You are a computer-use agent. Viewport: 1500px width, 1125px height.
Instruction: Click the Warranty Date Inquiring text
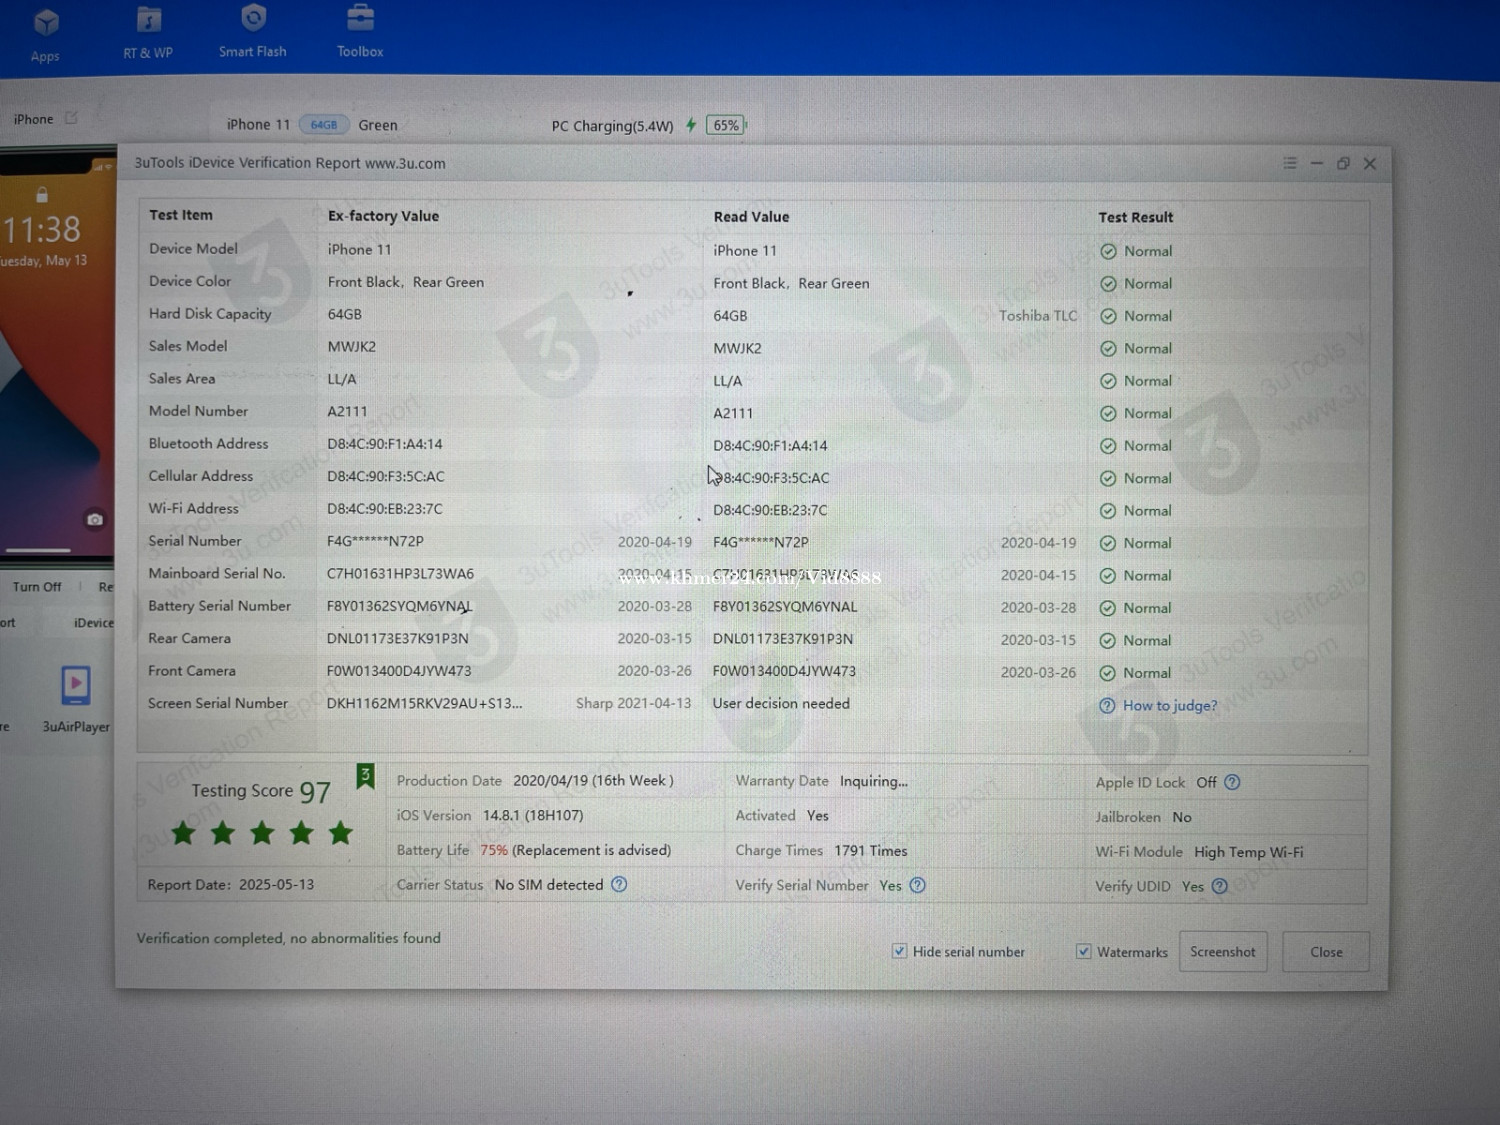pos(874,781)
